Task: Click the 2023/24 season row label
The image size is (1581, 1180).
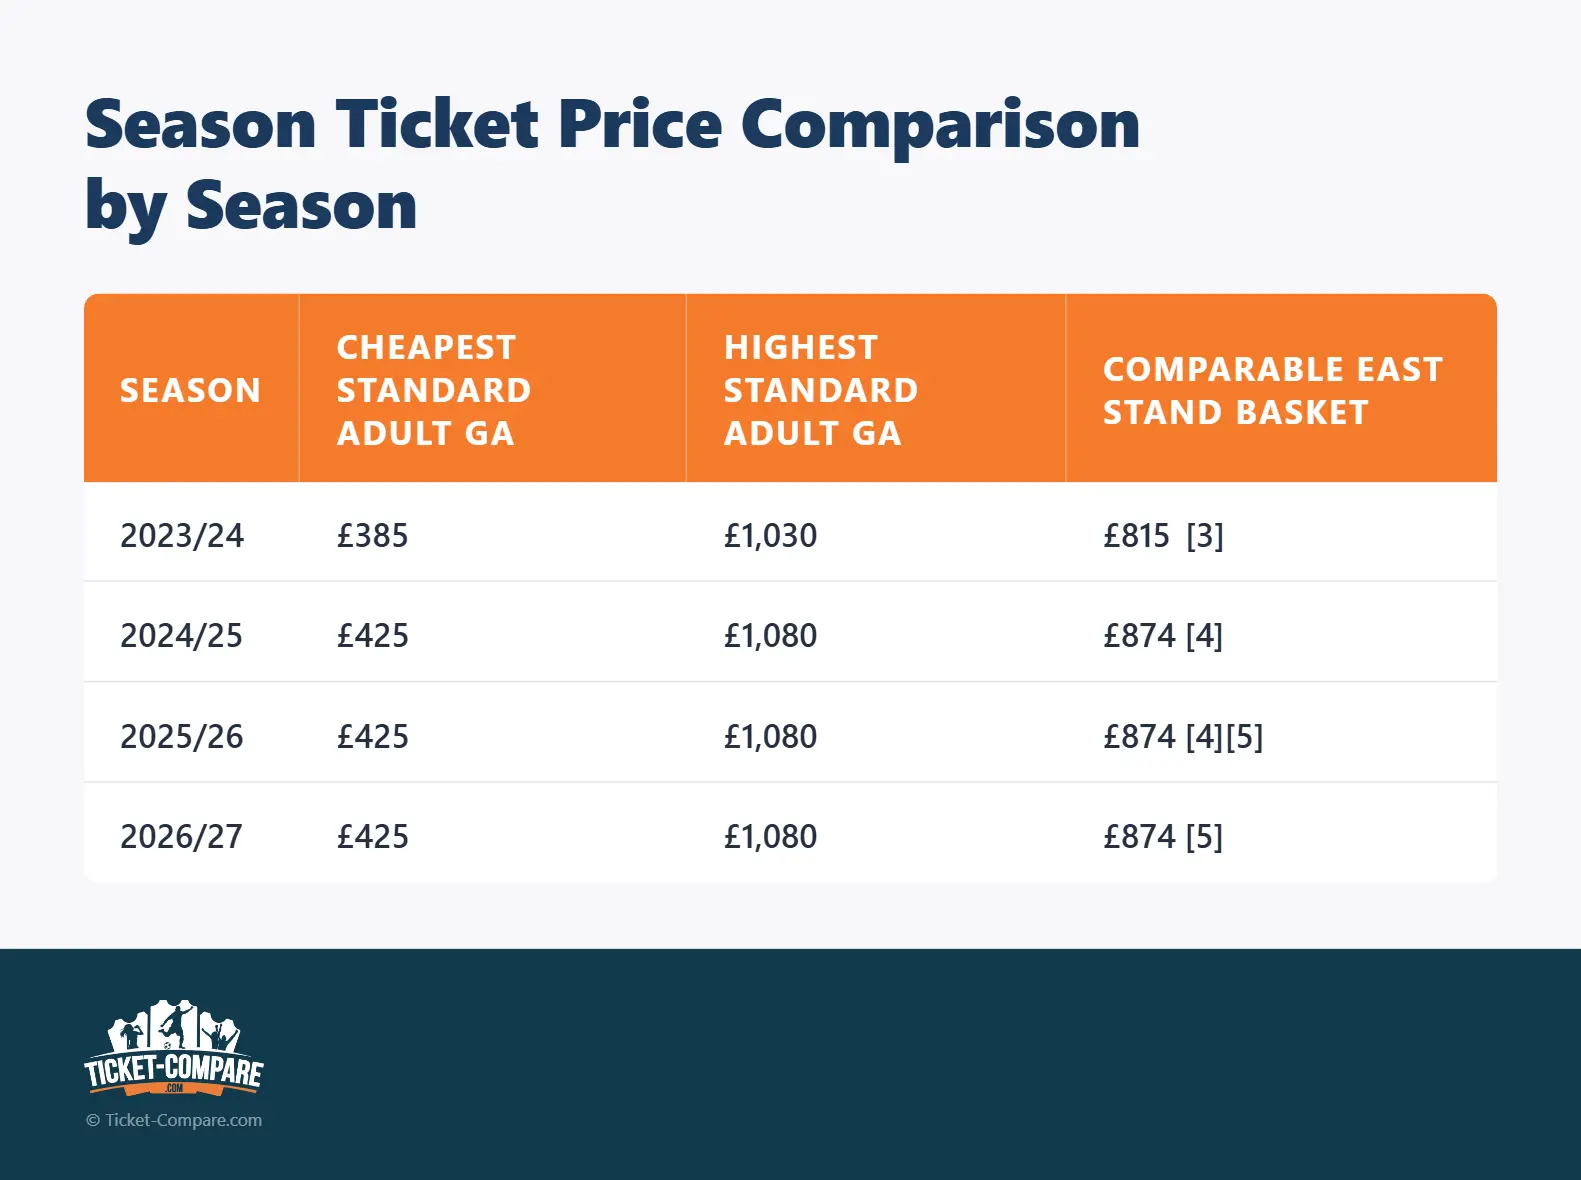Action: 182,536
